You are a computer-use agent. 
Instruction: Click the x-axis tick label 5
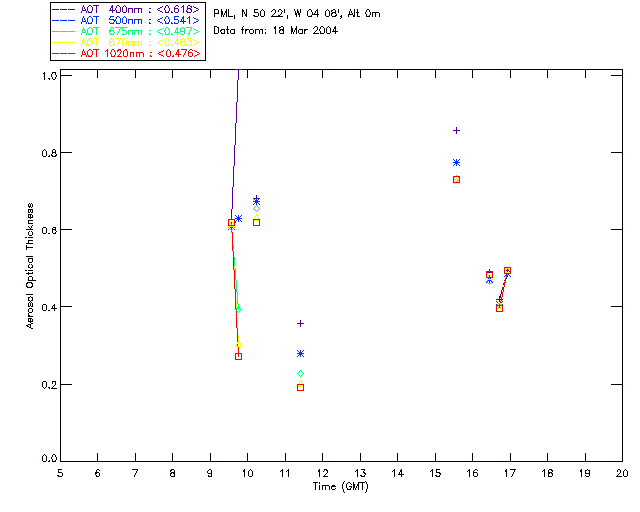pos(60,473)
